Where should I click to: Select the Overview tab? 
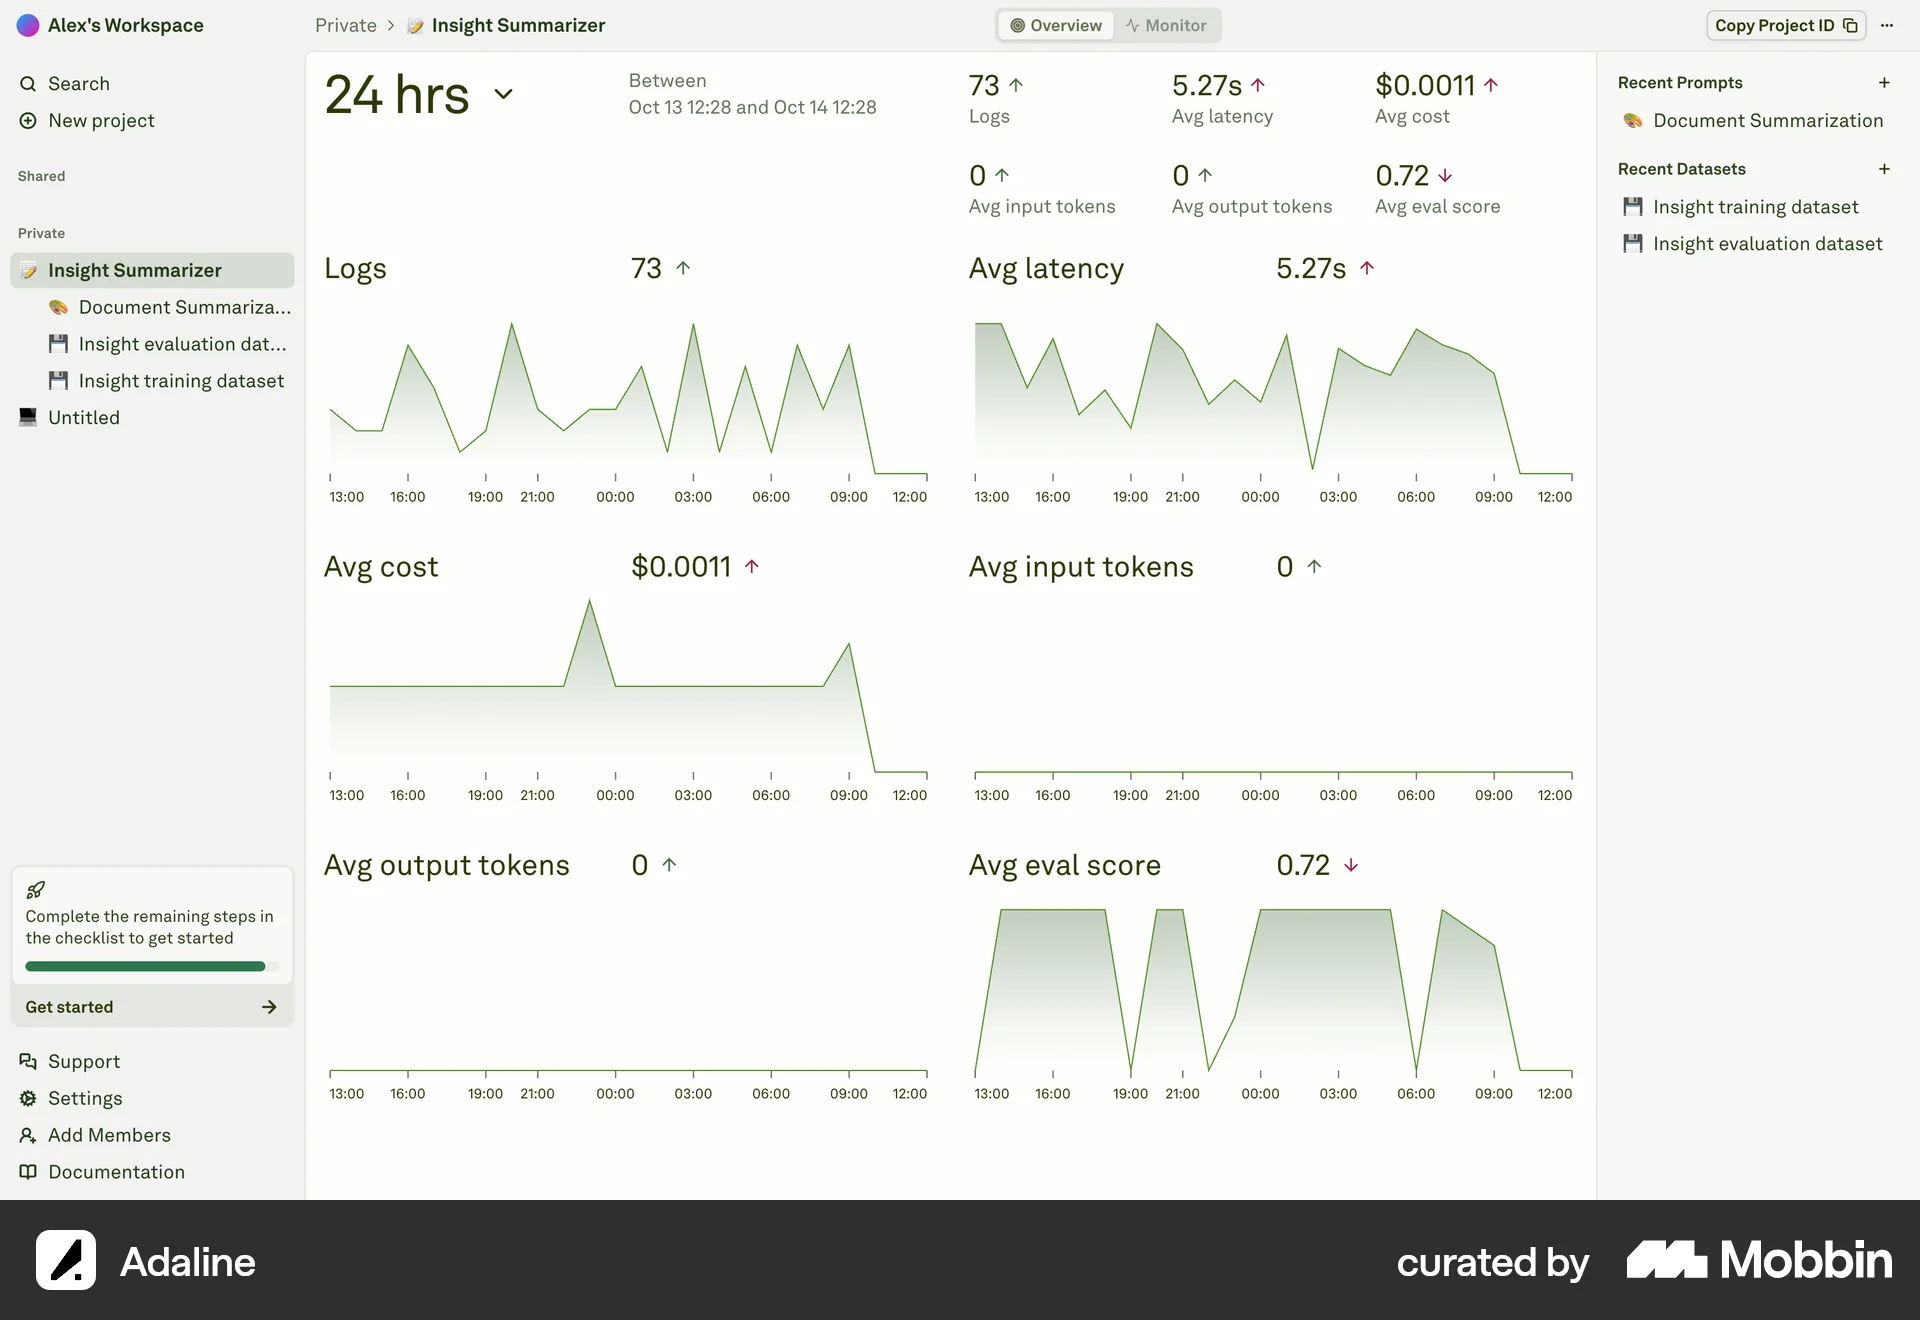(1056, 26)
